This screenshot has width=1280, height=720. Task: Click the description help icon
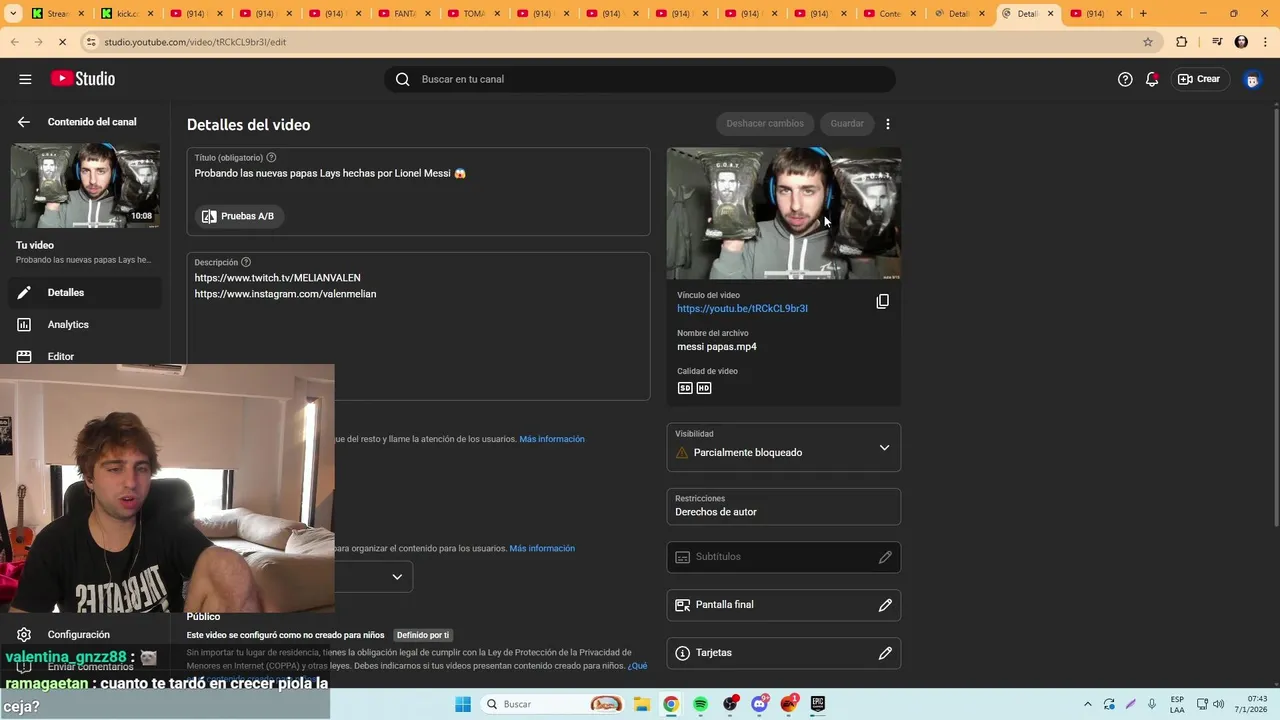coord(246,263)
